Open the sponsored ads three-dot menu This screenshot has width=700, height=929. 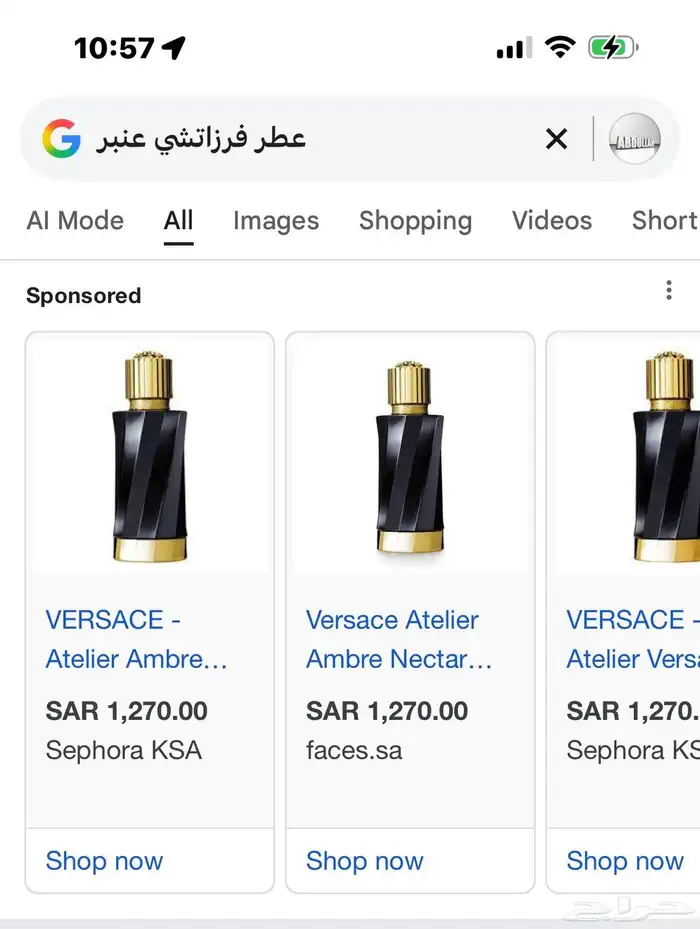point(669,291)
